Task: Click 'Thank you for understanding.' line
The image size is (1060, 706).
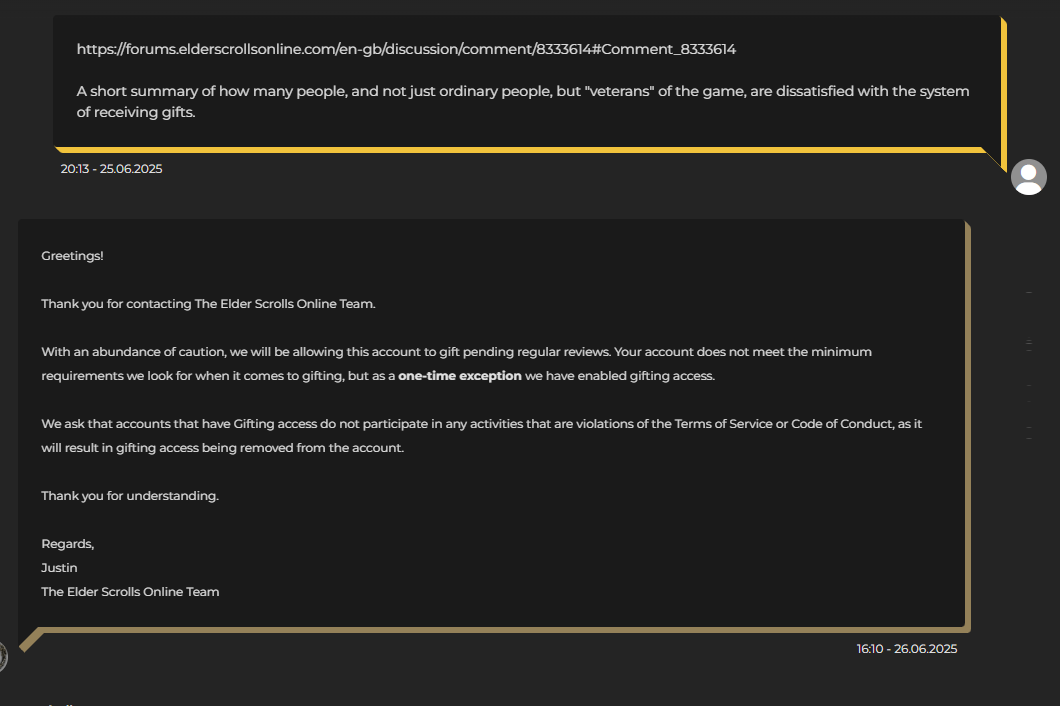Action: (130, 496)
